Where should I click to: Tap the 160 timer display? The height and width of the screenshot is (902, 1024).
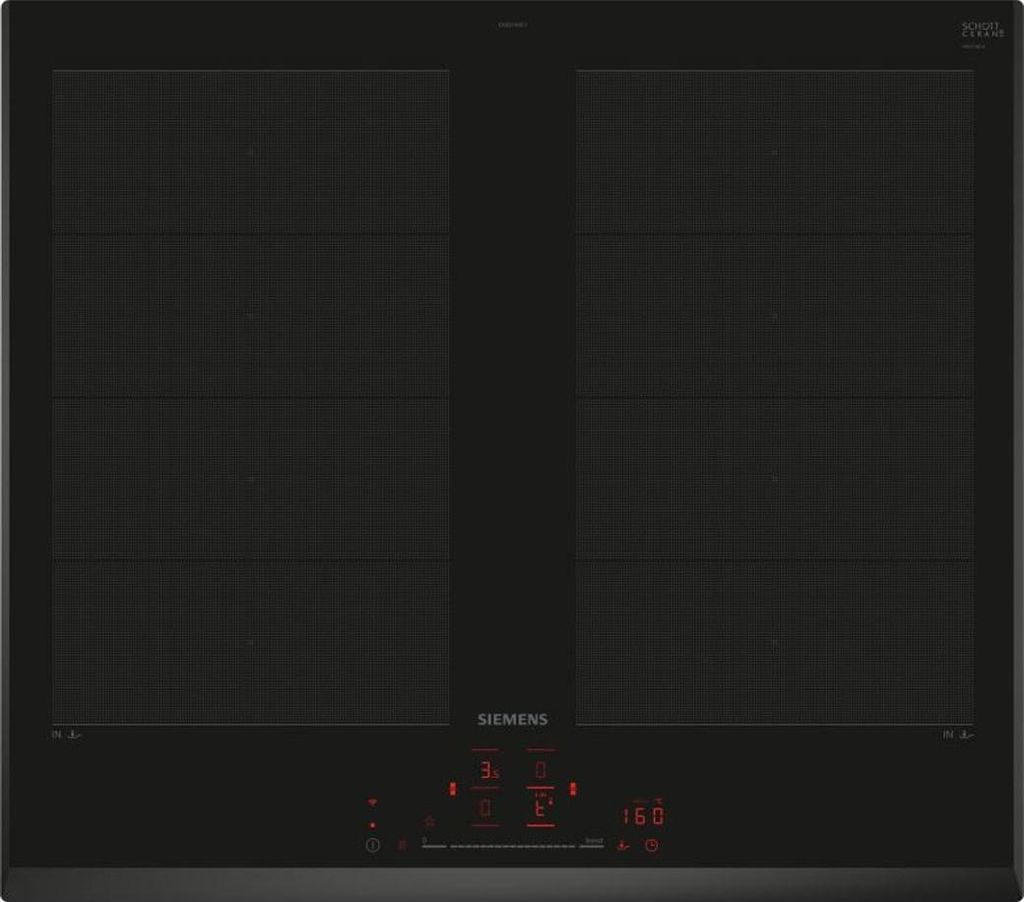(x=643, y=816)
